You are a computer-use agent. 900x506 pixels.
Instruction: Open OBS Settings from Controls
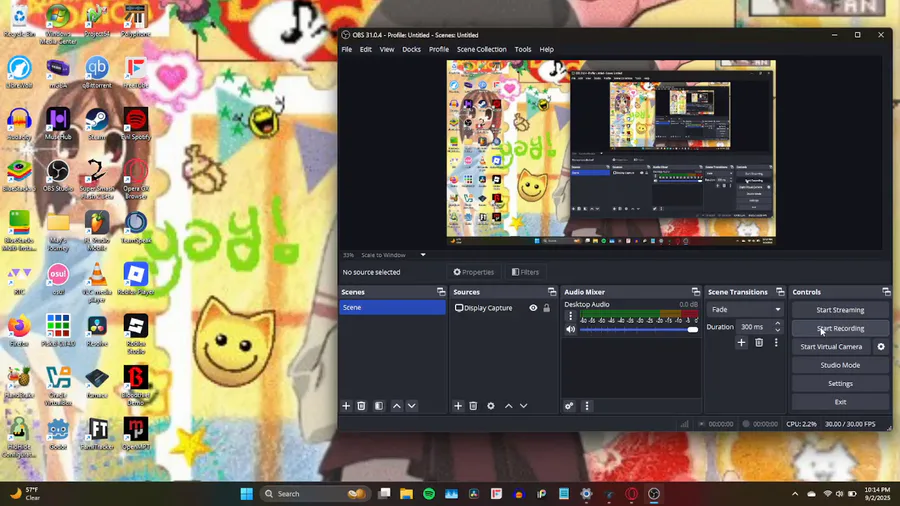pyautogui.click(x=840, y=384)
